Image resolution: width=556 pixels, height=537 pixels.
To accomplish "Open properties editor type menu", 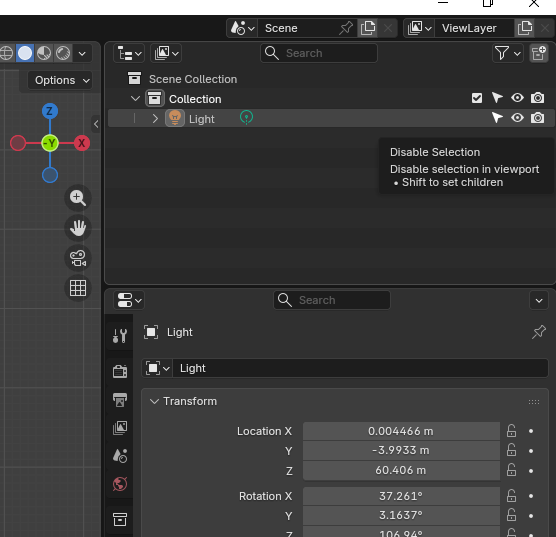I will (x=129, y=300).
